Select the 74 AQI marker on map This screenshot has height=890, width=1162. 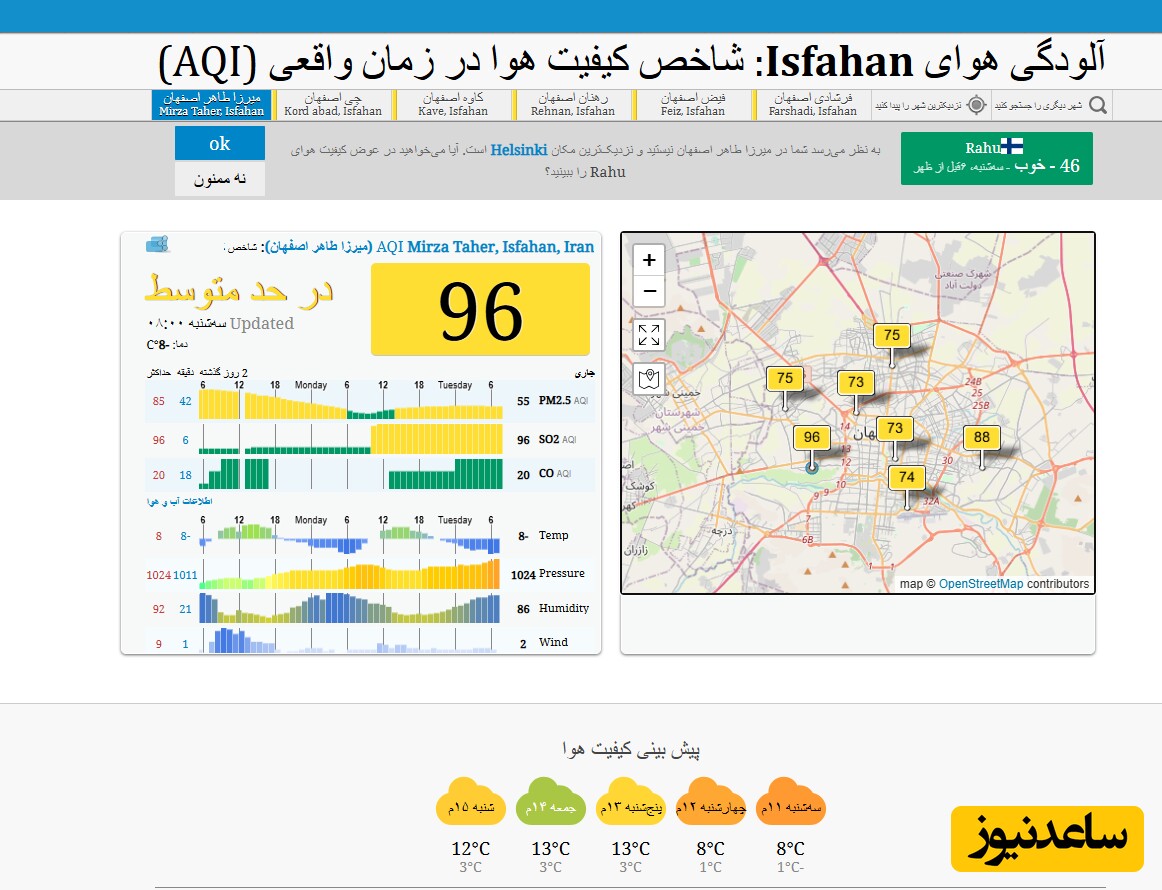click(x=906, y=477)
